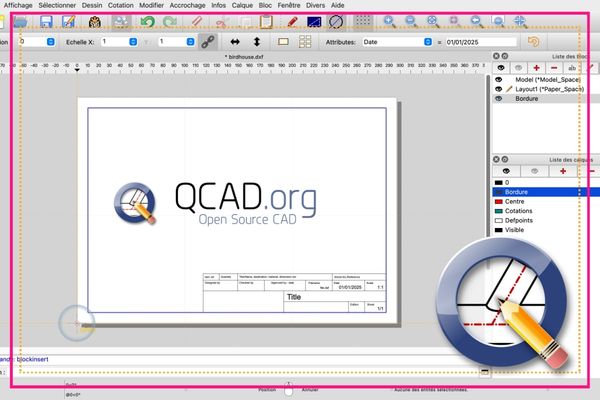Click the teal Cotations layer color swatch
This screenshot has width=600, height=400.
pyautogui.click(x=499, y=211)
